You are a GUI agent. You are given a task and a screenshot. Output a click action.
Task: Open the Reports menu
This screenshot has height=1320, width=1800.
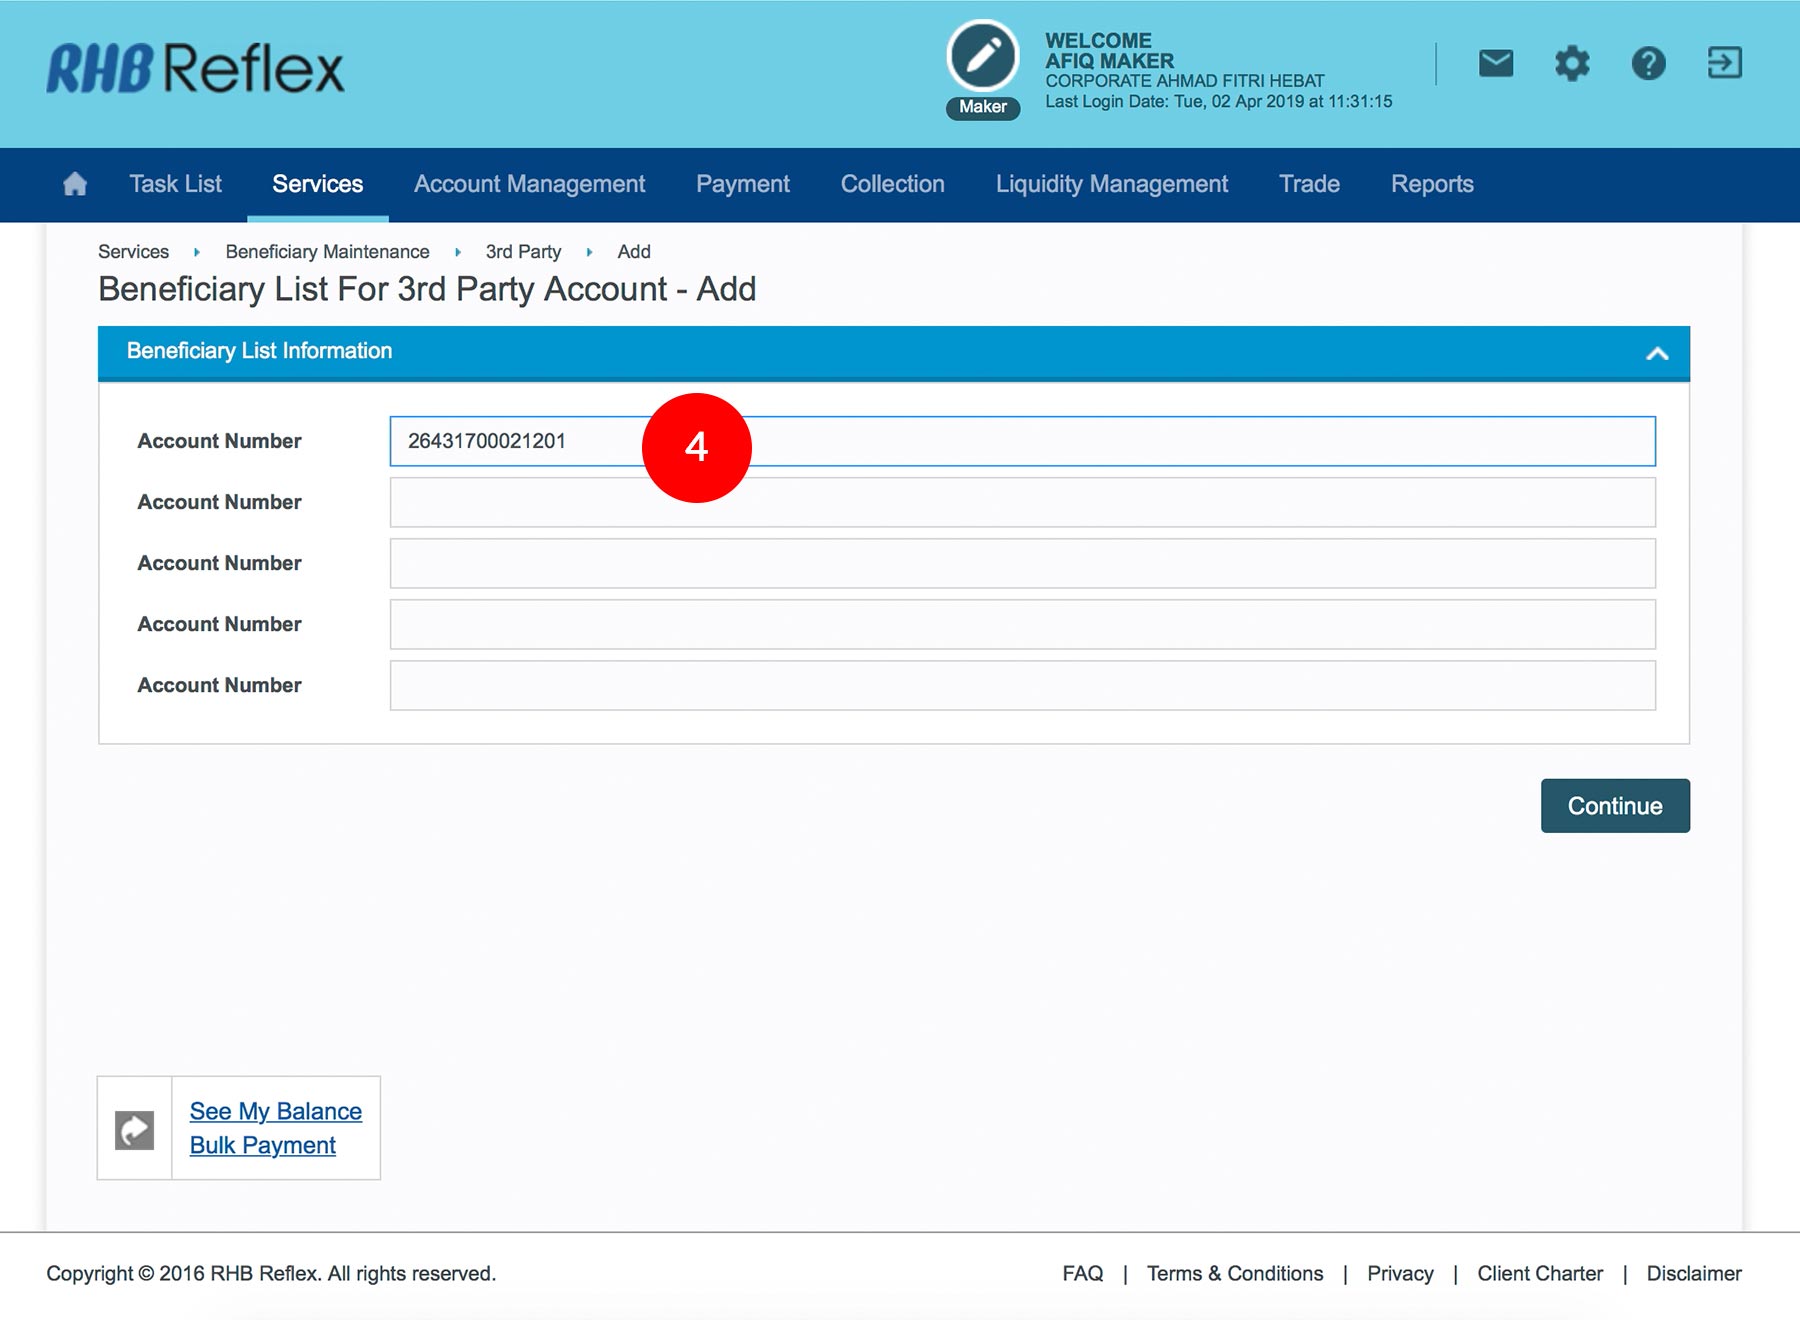point(1431,184)
